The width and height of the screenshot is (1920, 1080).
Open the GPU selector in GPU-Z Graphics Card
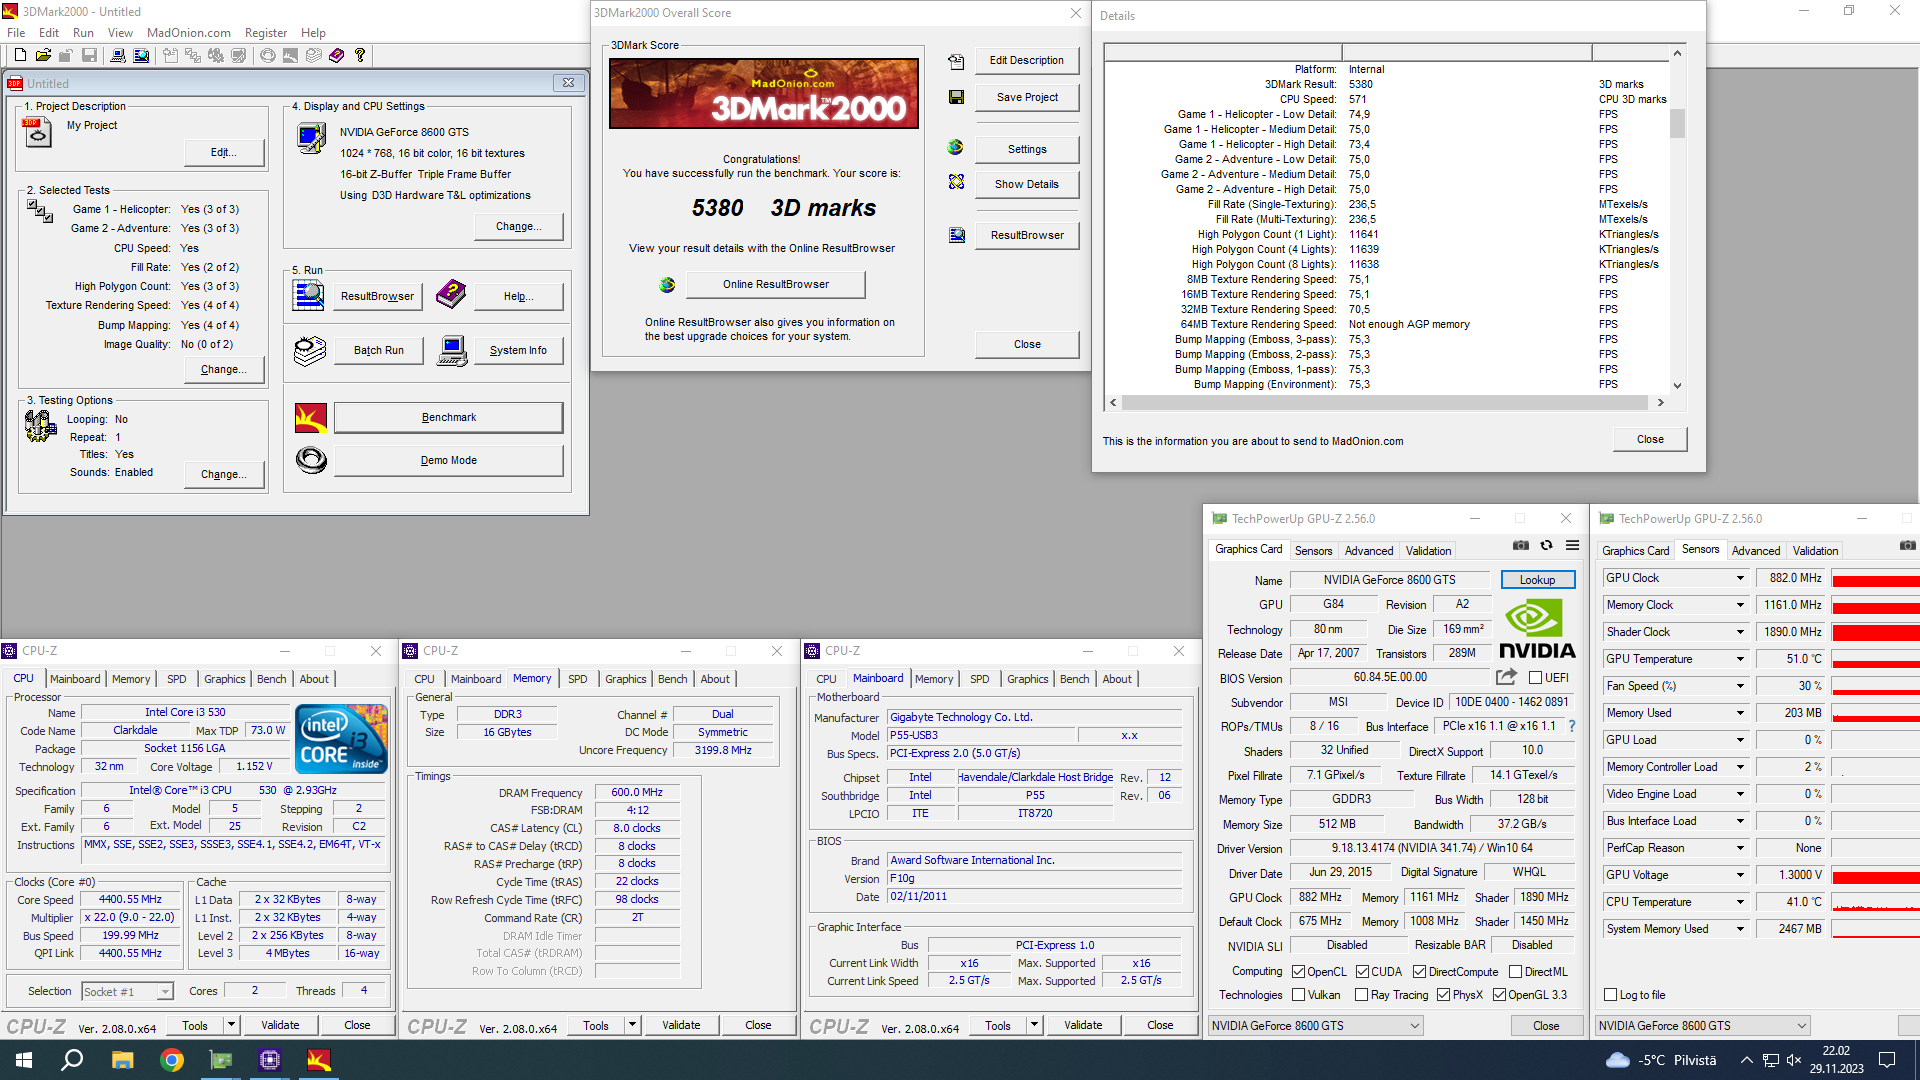click(x=1315, y=1026)
